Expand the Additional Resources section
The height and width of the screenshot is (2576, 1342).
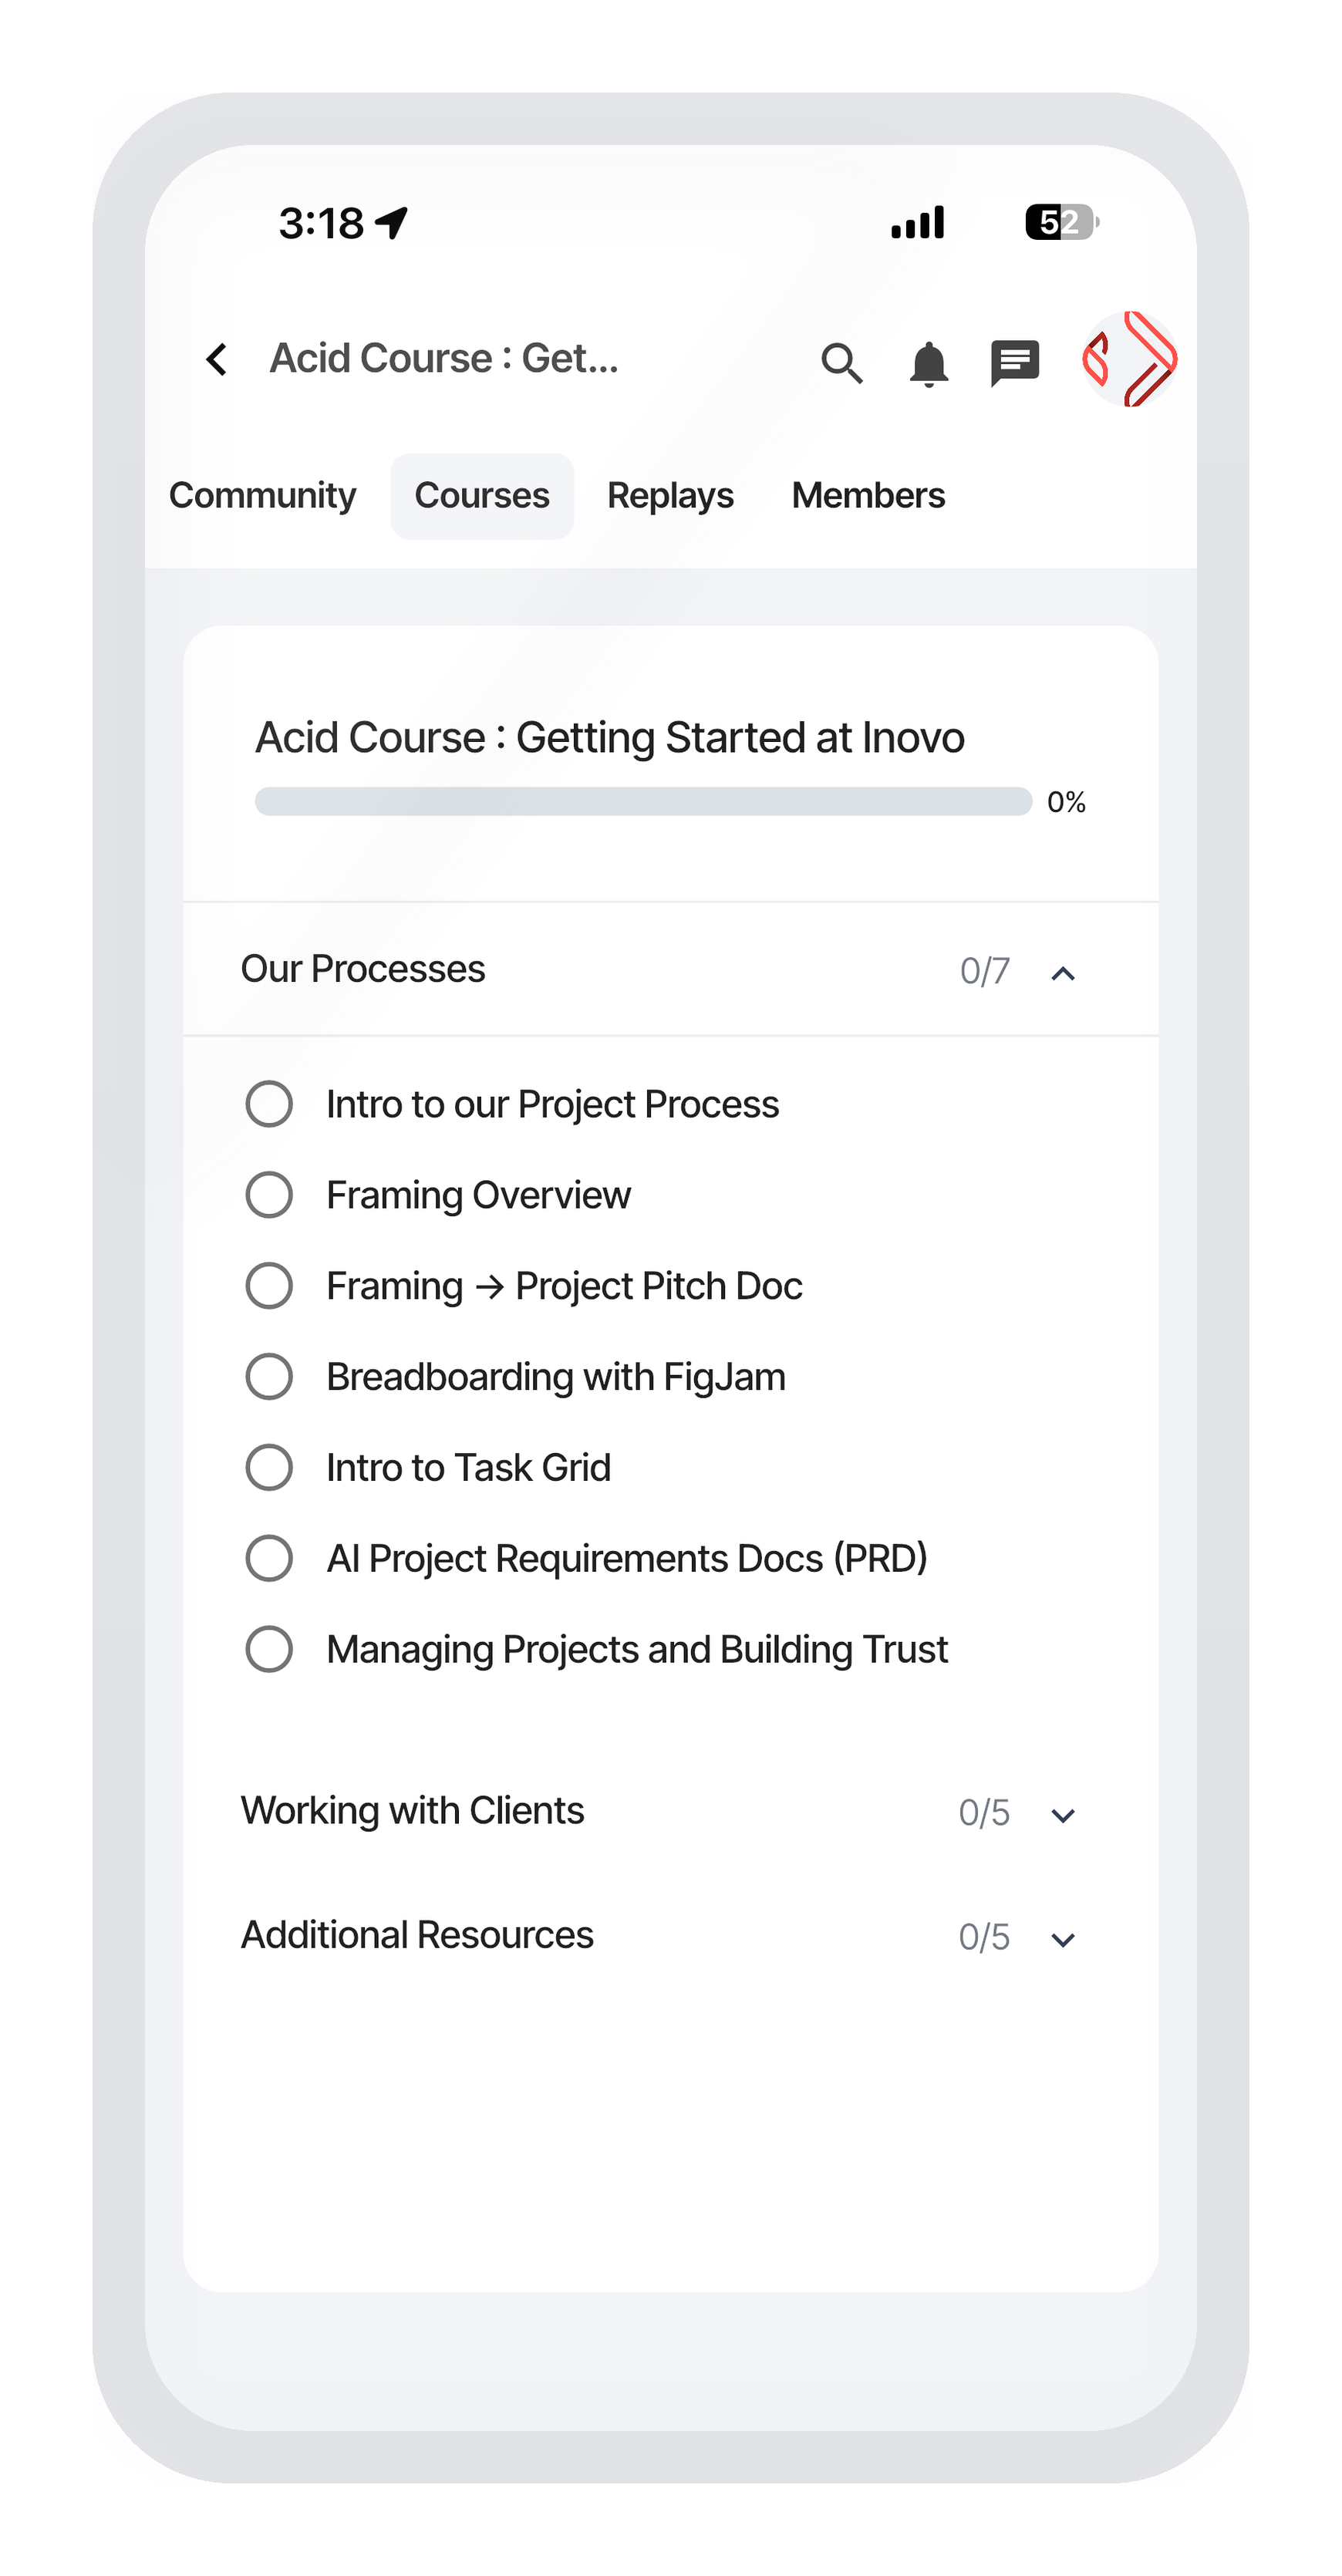coord(1063,1939)
